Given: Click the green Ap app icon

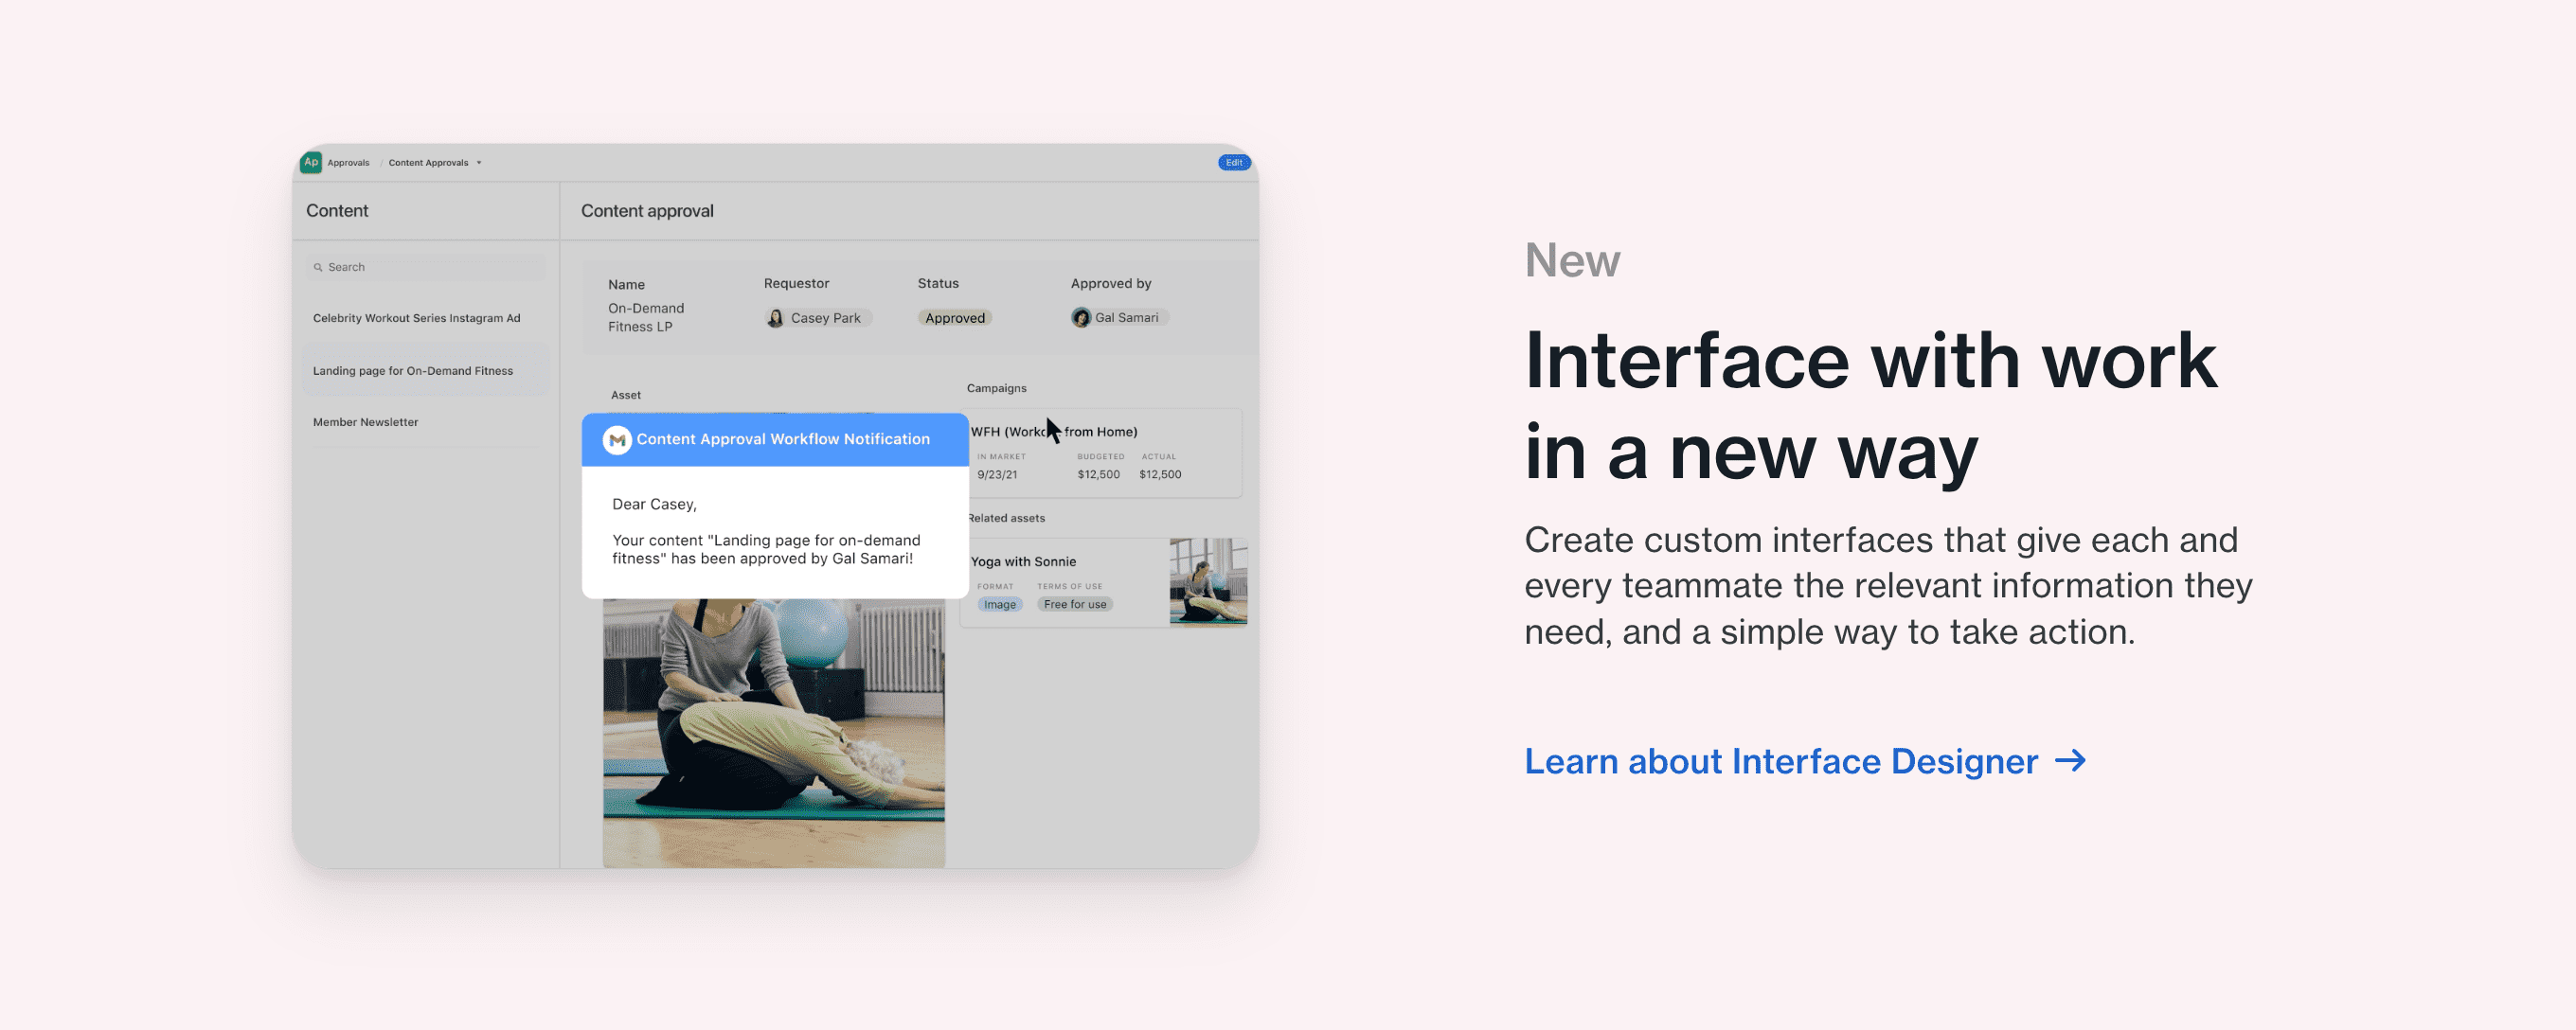Looking at the screenshot, I should click(x=311, y=162).
